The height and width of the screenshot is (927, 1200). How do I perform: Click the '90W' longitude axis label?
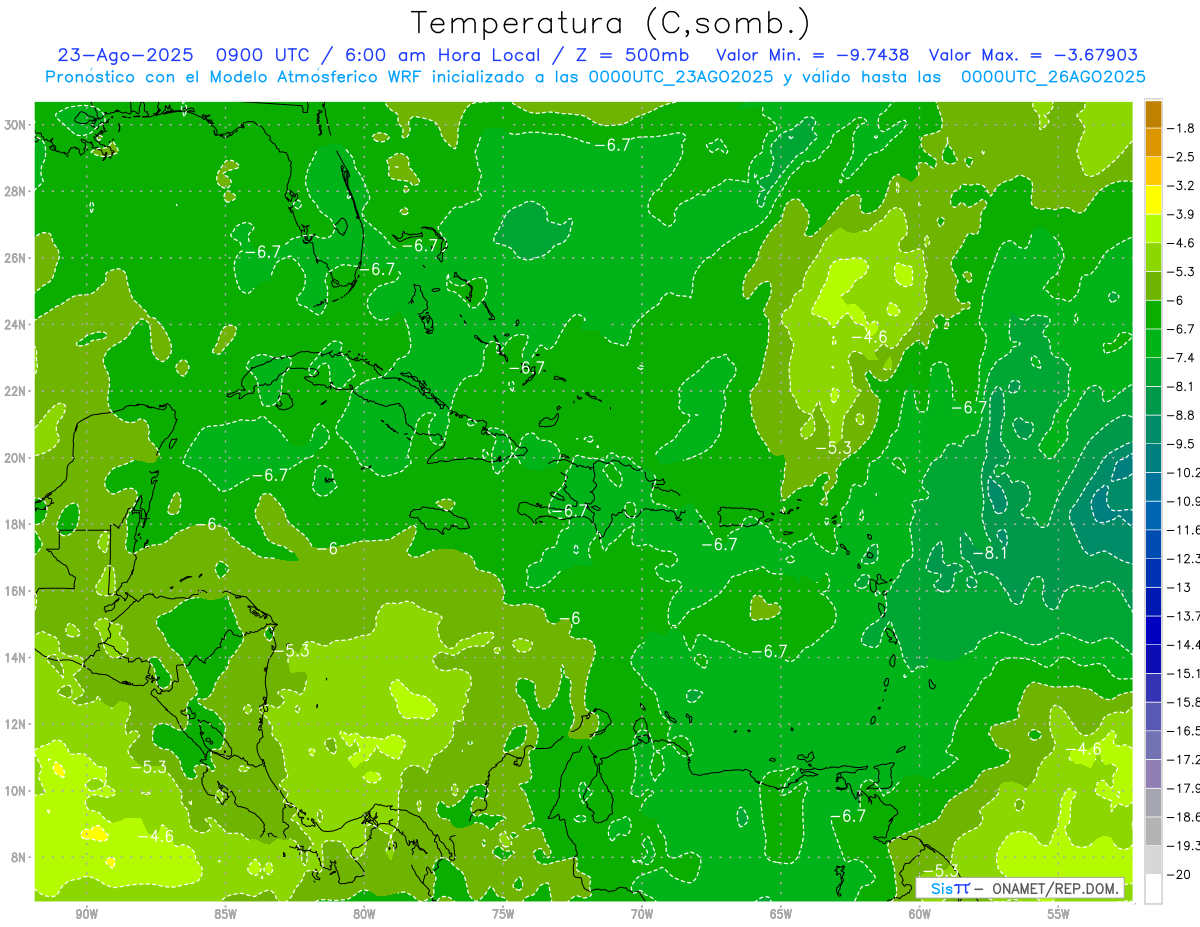86,915
